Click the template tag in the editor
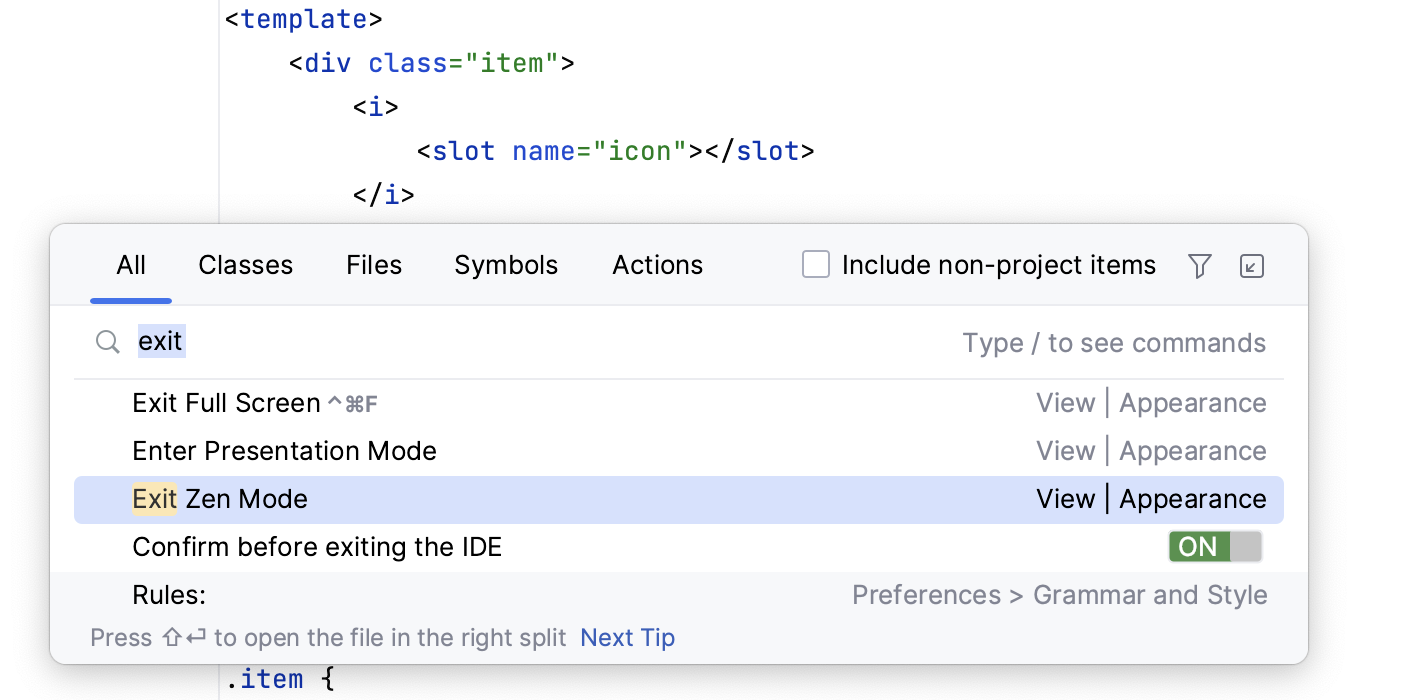Image resolution: width=1412 pixels, height=700 pixels. tap(303, 18)
